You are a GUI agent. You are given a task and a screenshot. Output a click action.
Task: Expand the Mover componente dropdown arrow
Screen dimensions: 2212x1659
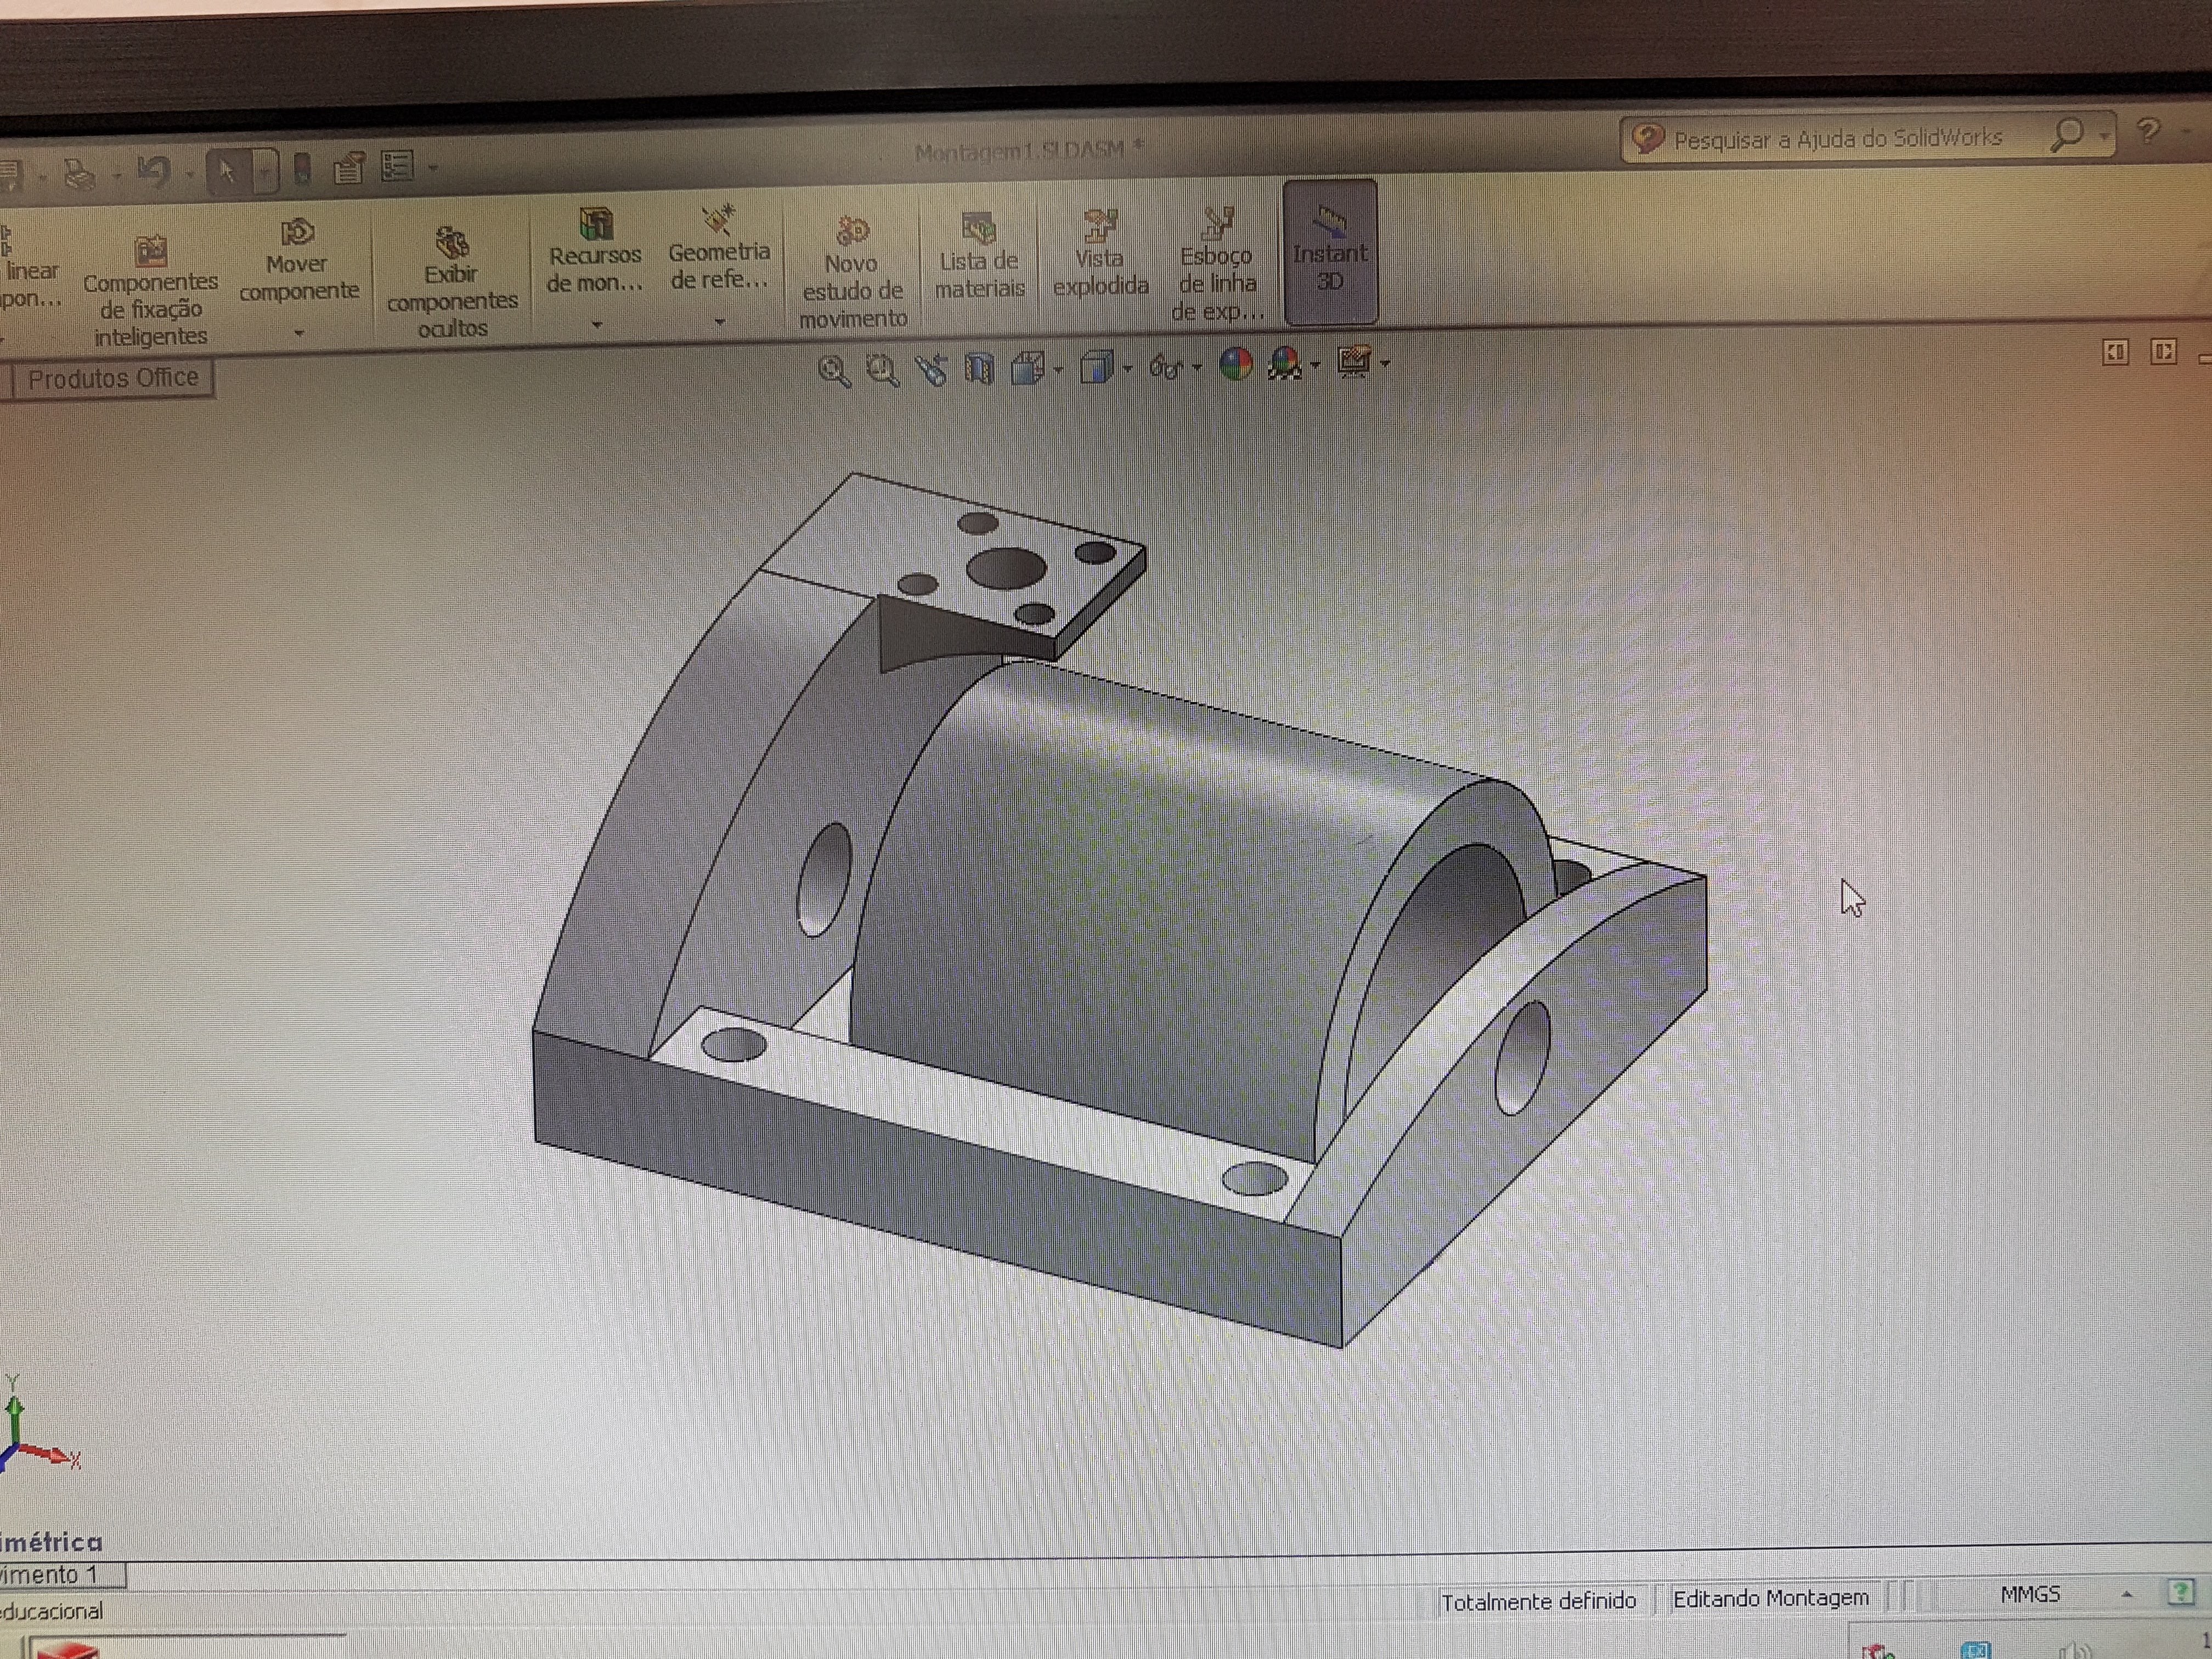point(298,333)
